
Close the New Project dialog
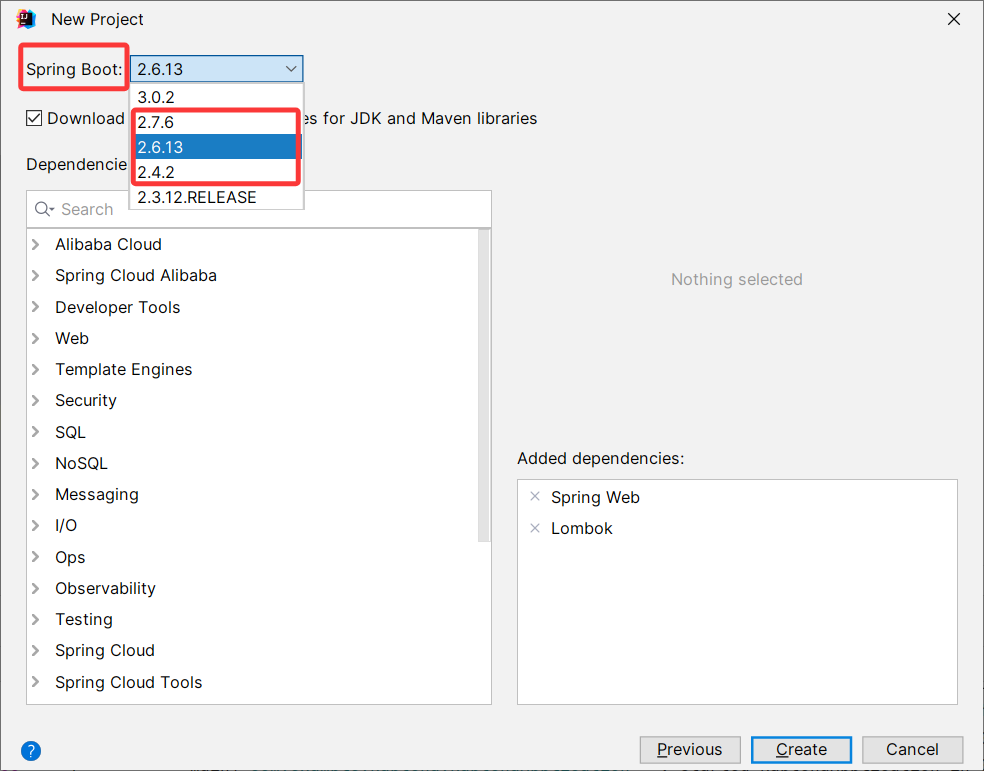[x=953, y=19]
